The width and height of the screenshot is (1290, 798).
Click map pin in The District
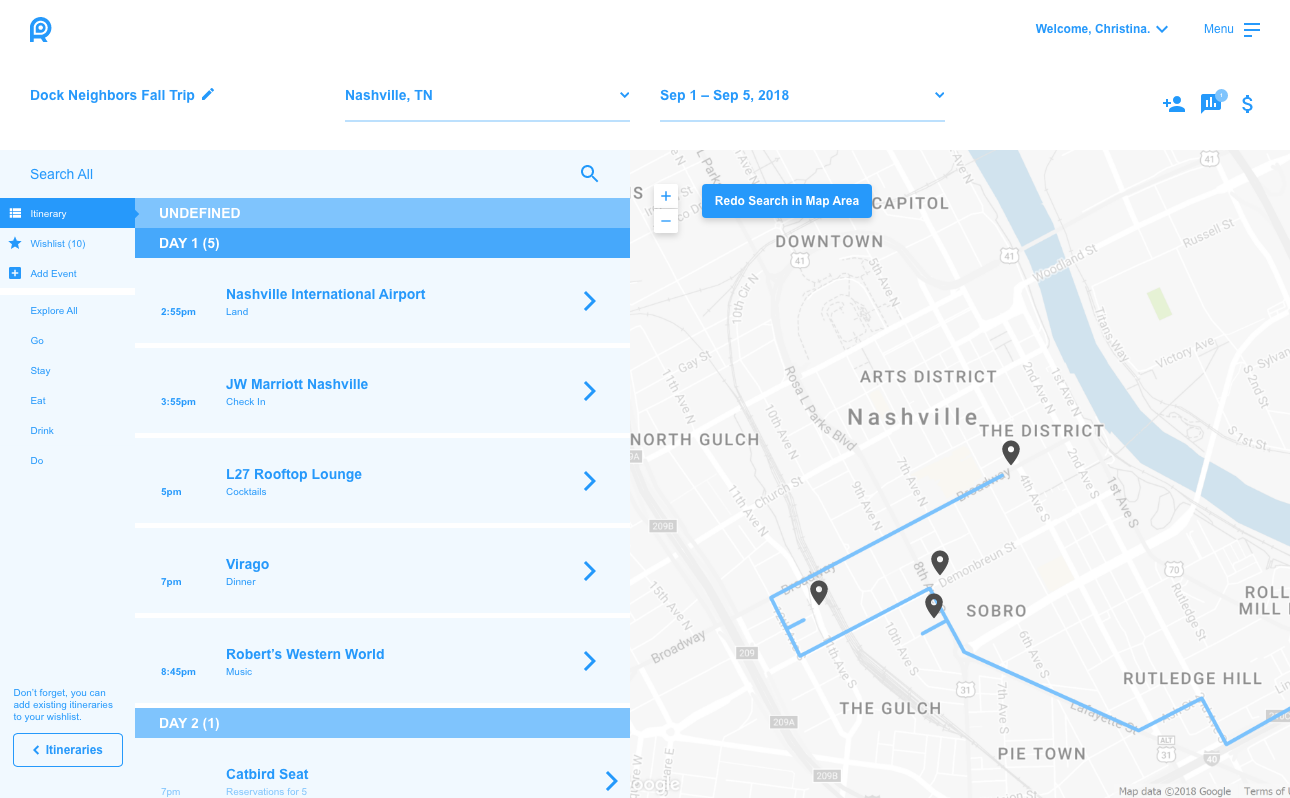pos(1011,453)
